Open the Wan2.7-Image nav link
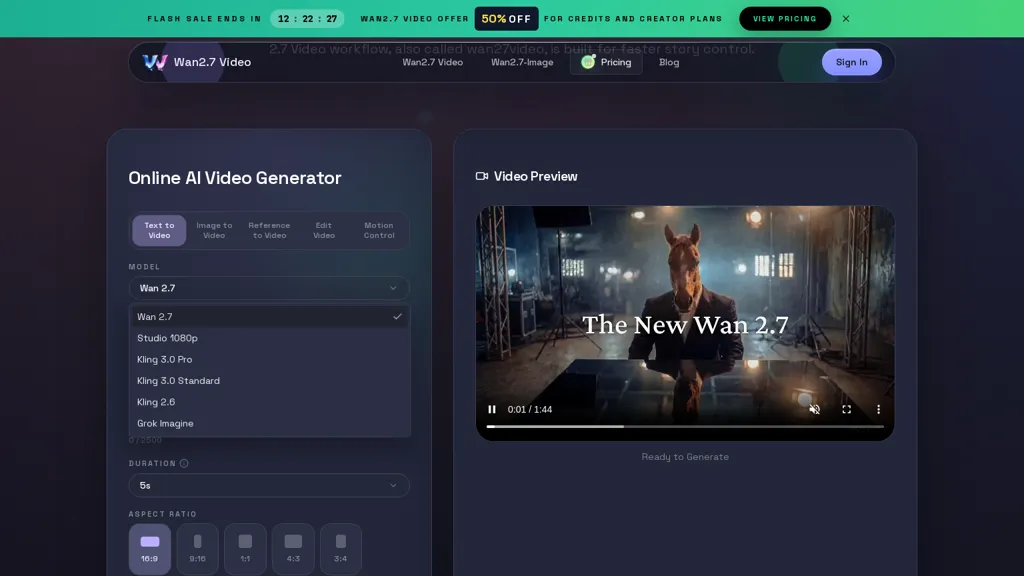This screenshot has width=1024, height=576. click(x=522, y=62)
